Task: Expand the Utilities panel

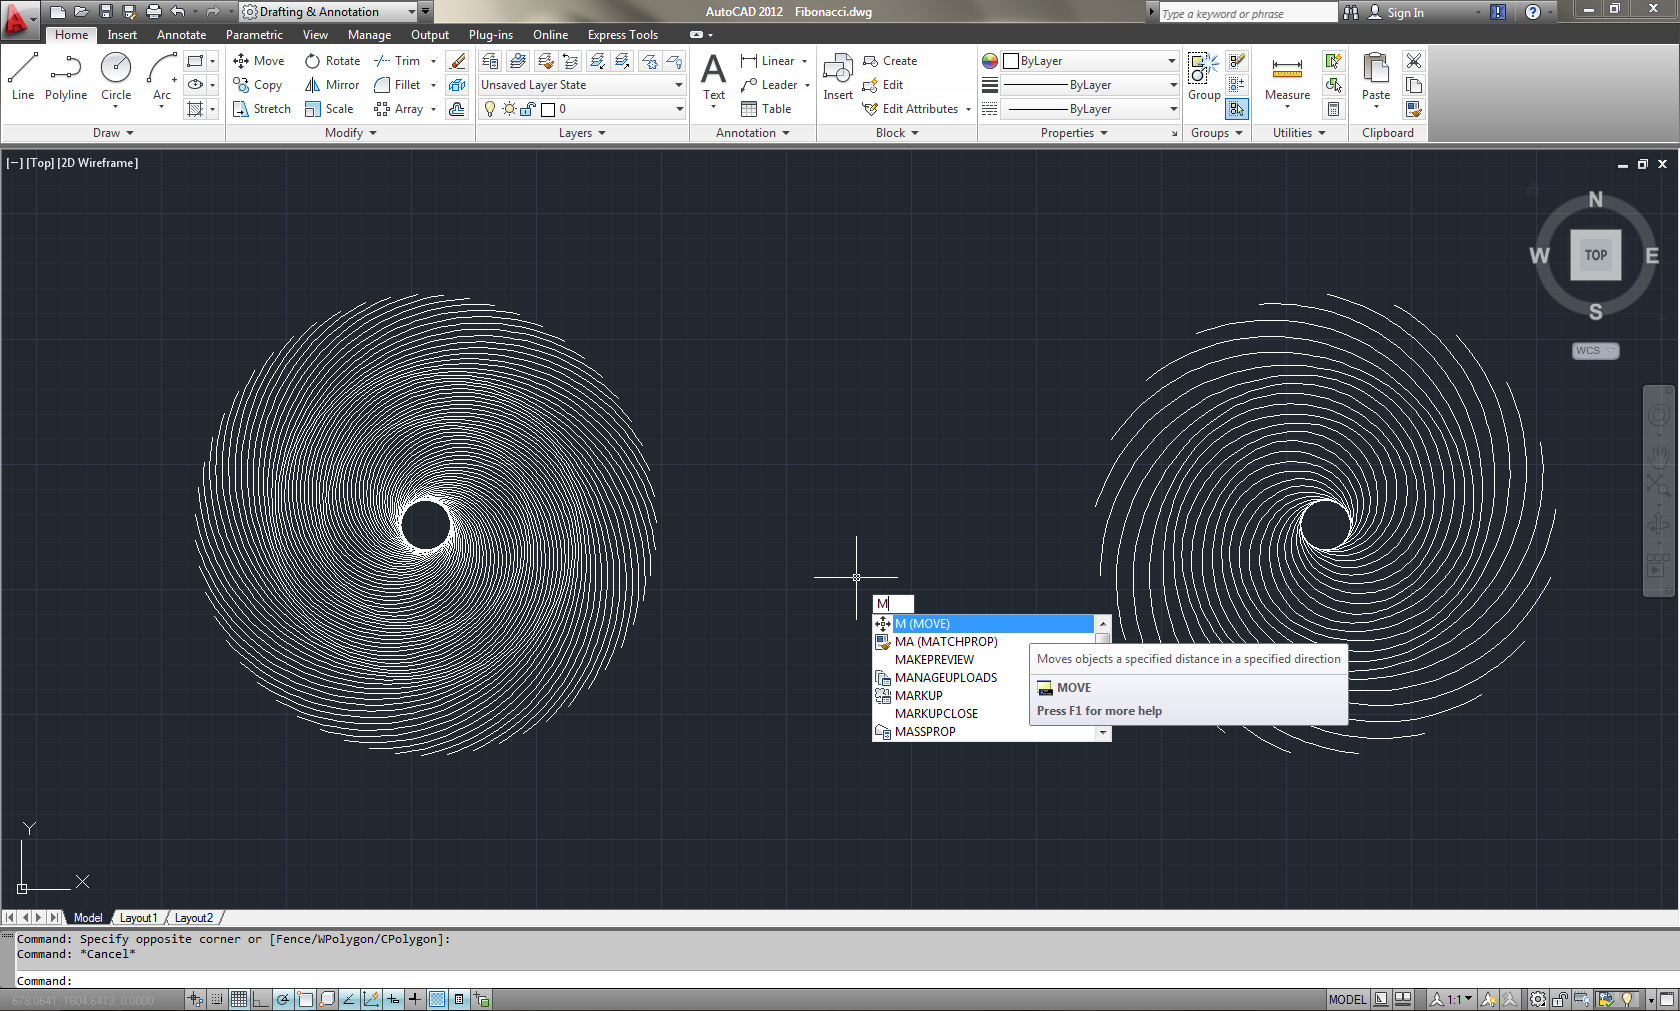Action: pos(1299,133)
